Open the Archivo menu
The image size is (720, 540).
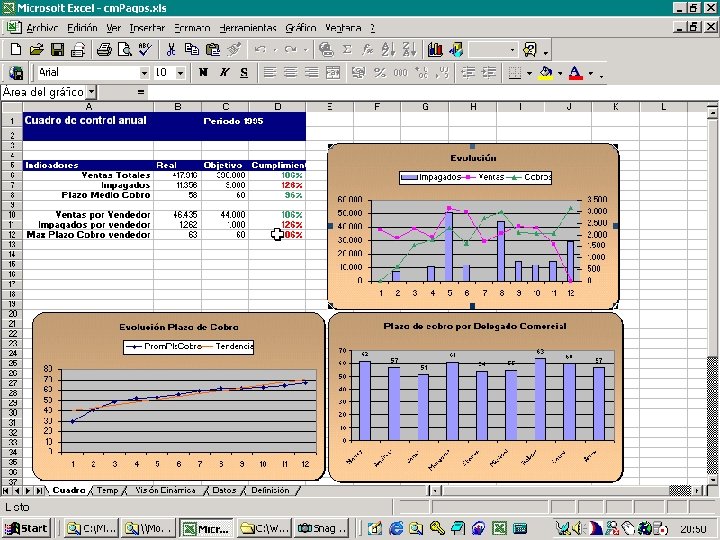coord(42,28)
